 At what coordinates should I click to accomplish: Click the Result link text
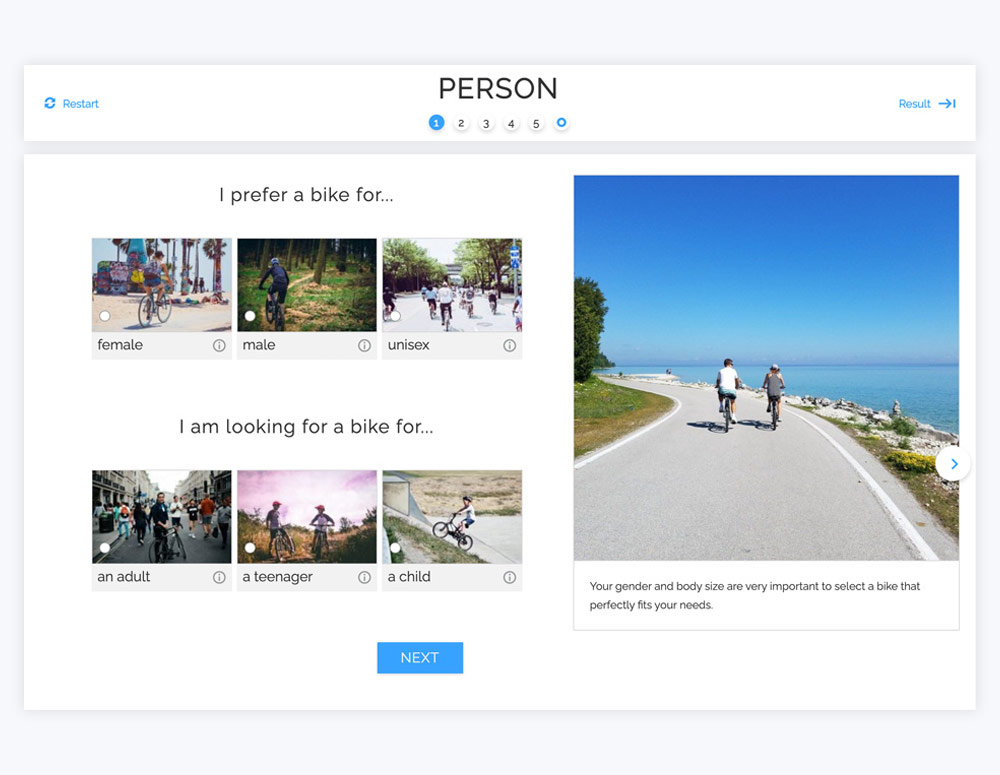point(914,104)
